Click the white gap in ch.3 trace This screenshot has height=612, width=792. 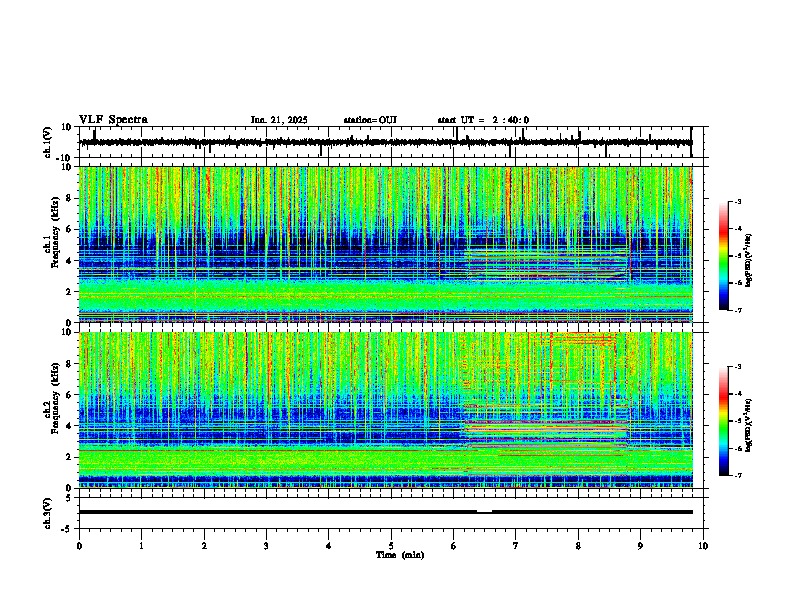click(x=484, y=511)
